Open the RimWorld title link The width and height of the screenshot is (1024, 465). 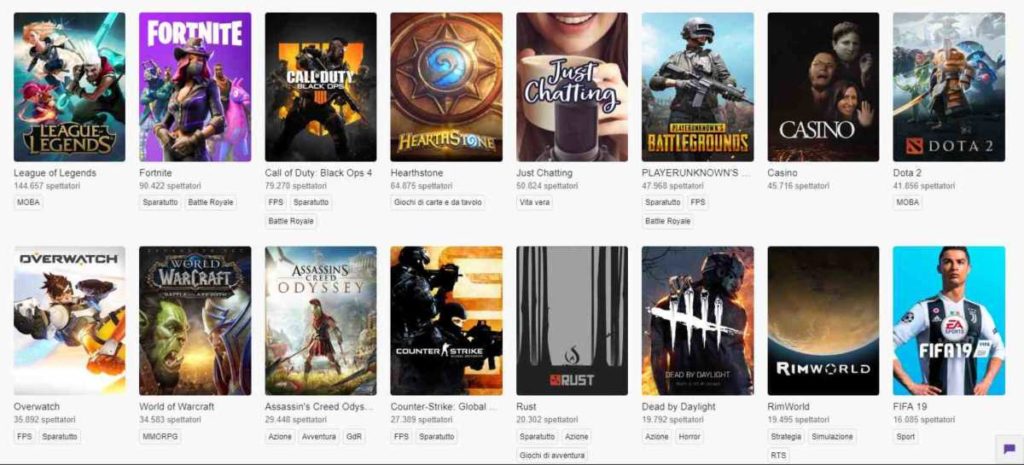pos(788,406)
